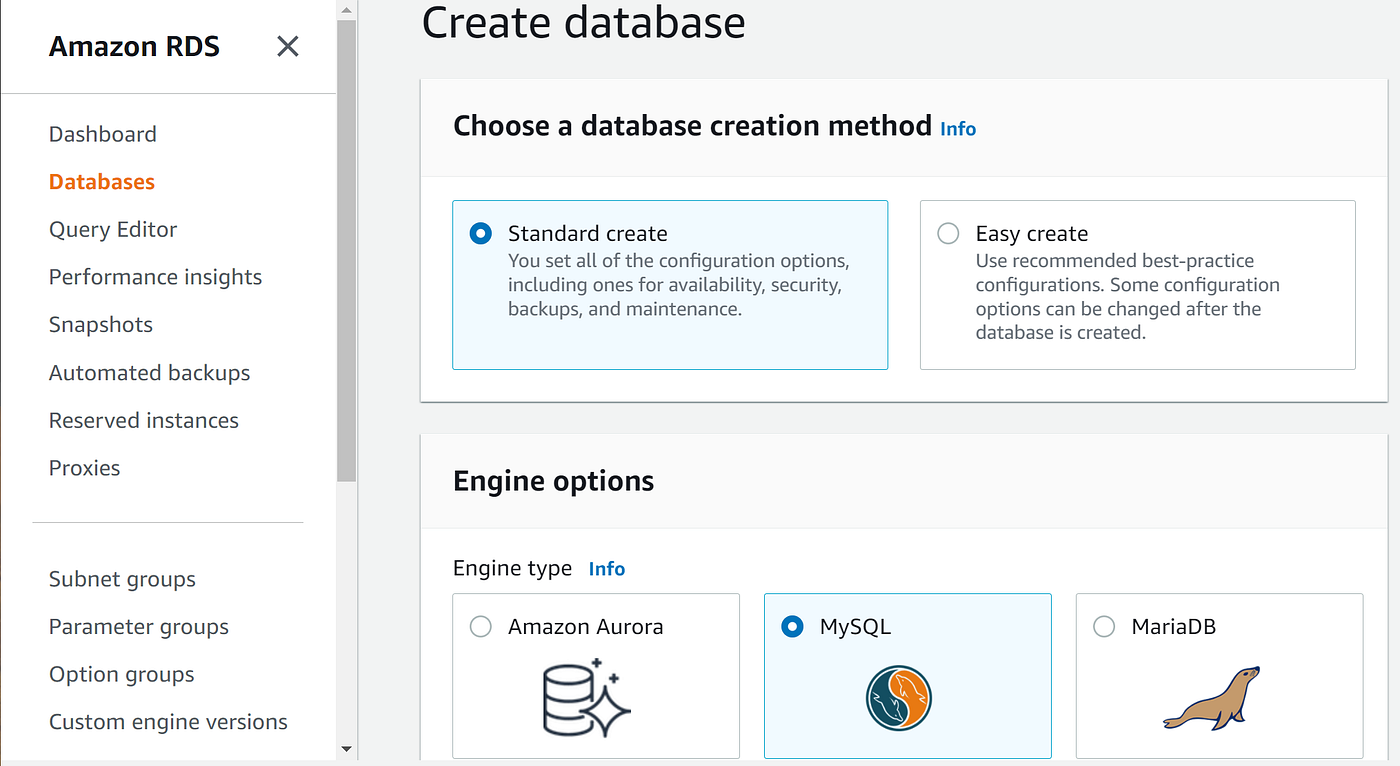
Task: Close the Amazon RDS navigation panel
Action: point(287,46)
